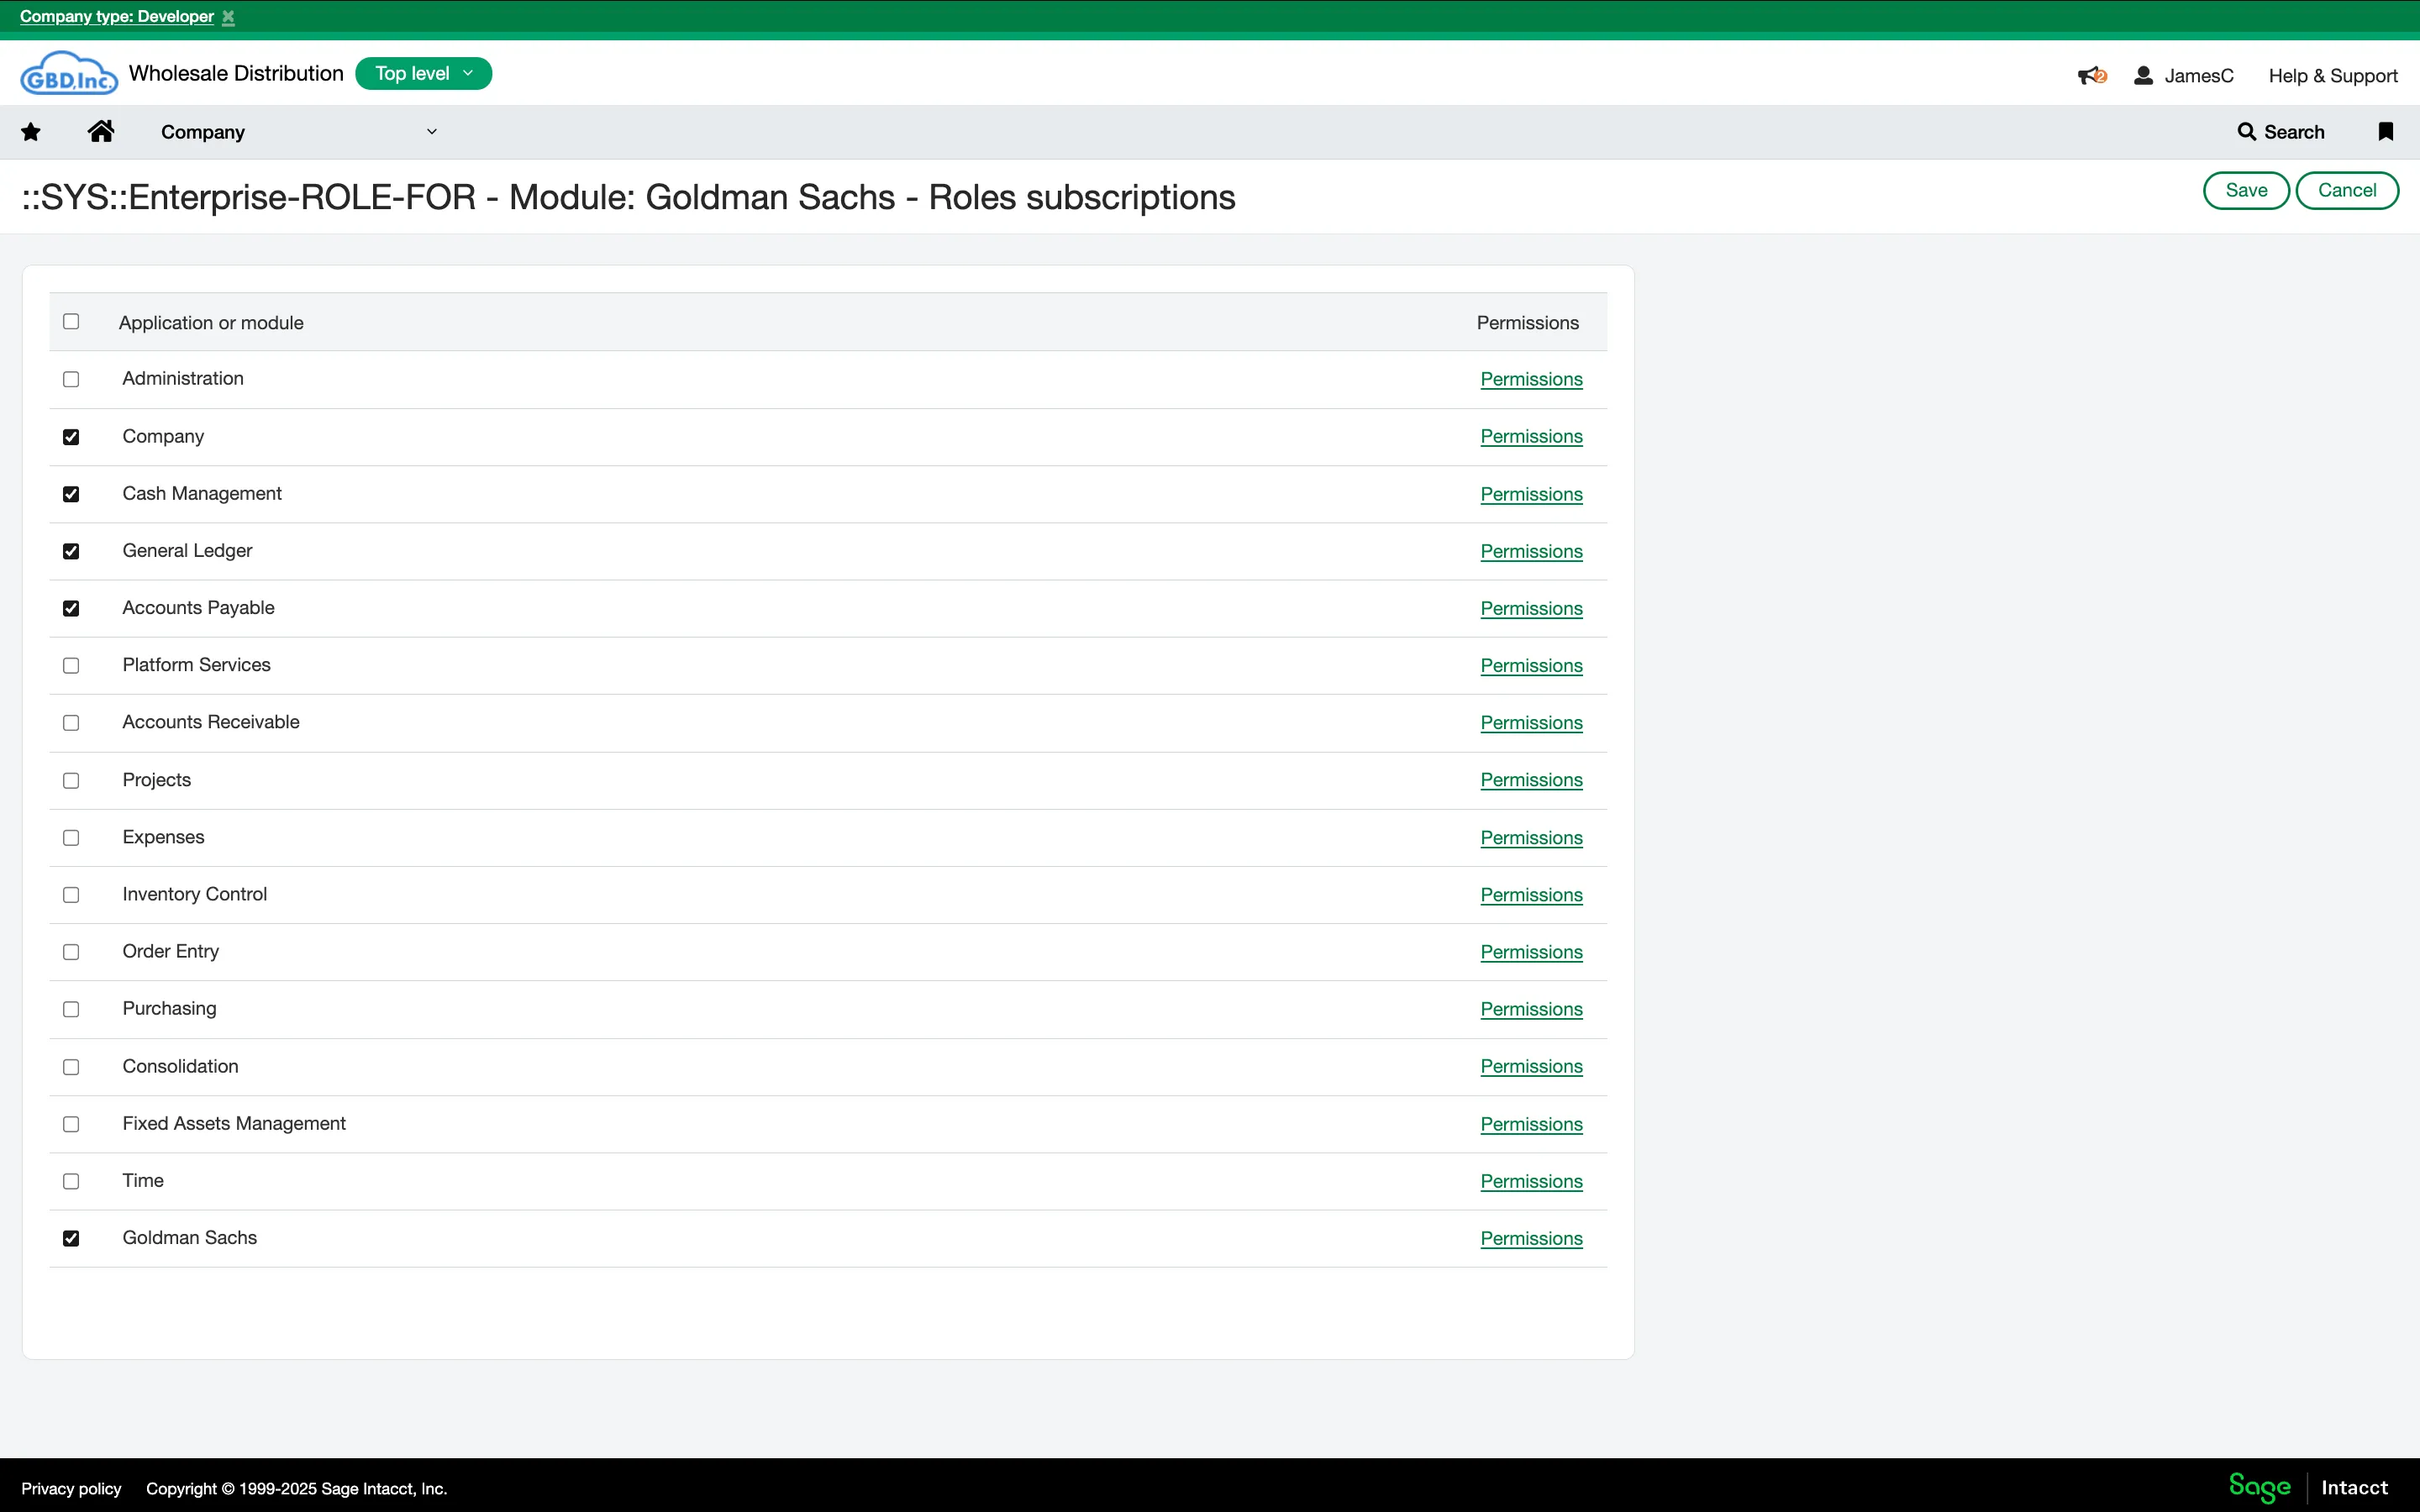Open Permissions link for Administration
Screen dimensions: 2420x1512
1531,380
